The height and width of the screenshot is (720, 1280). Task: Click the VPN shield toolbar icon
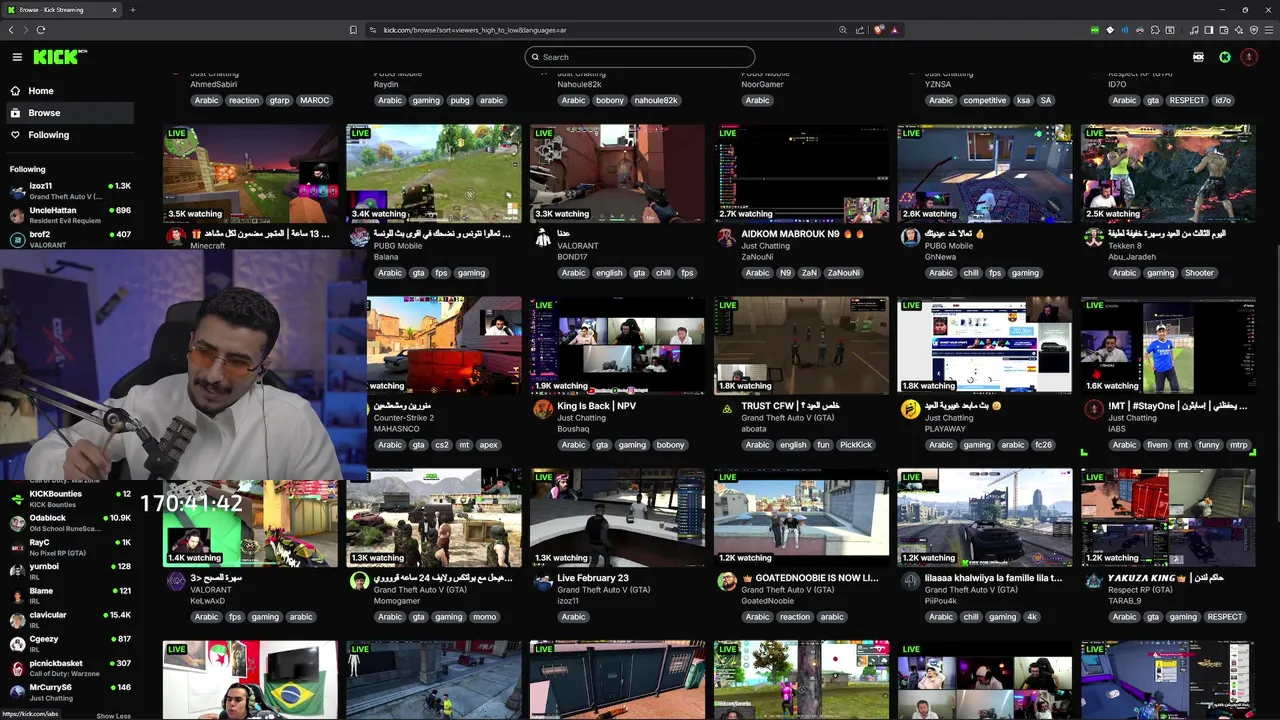click(1254, 30)
